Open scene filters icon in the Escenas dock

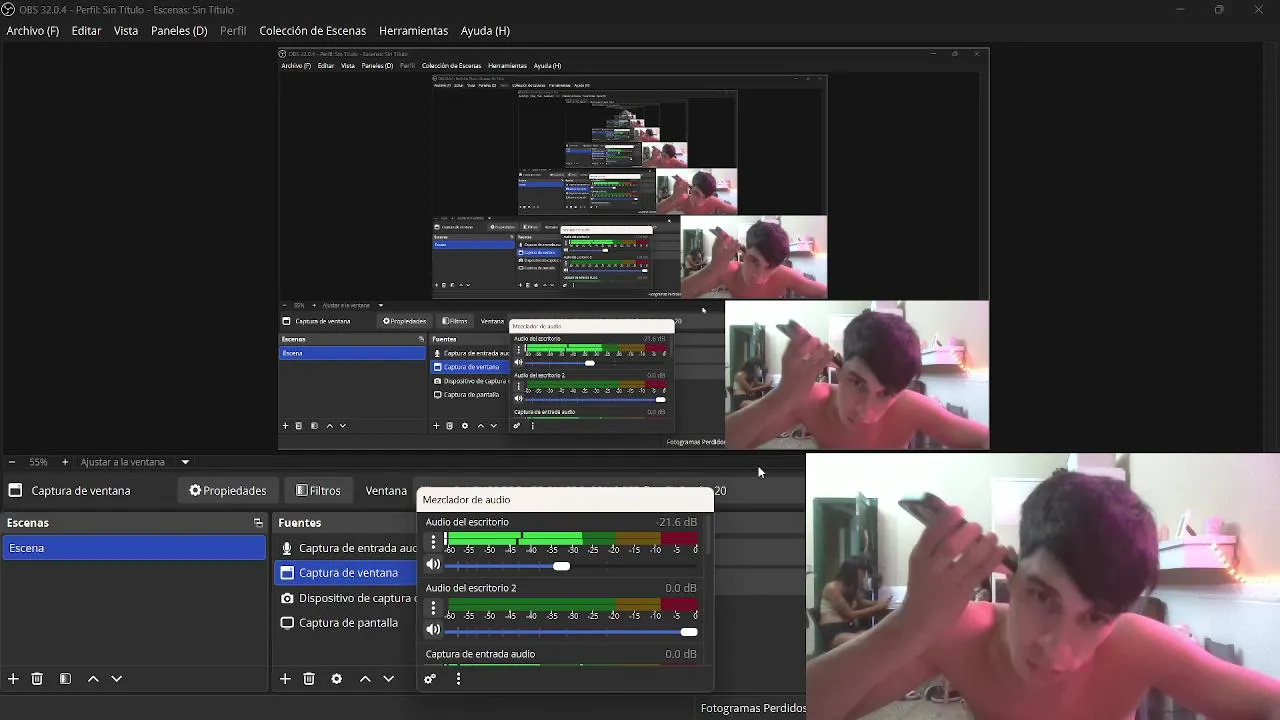65,678
